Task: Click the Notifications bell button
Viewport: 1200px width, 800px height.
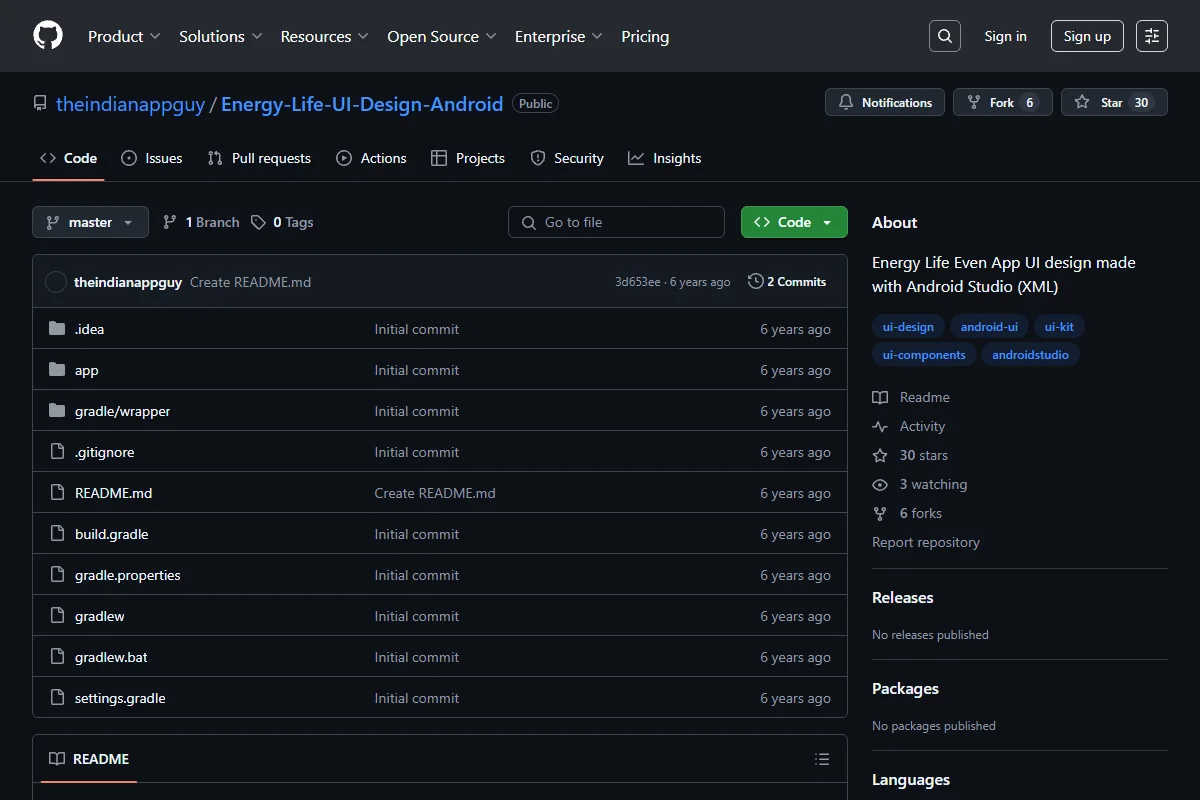Action: (885, 102)
